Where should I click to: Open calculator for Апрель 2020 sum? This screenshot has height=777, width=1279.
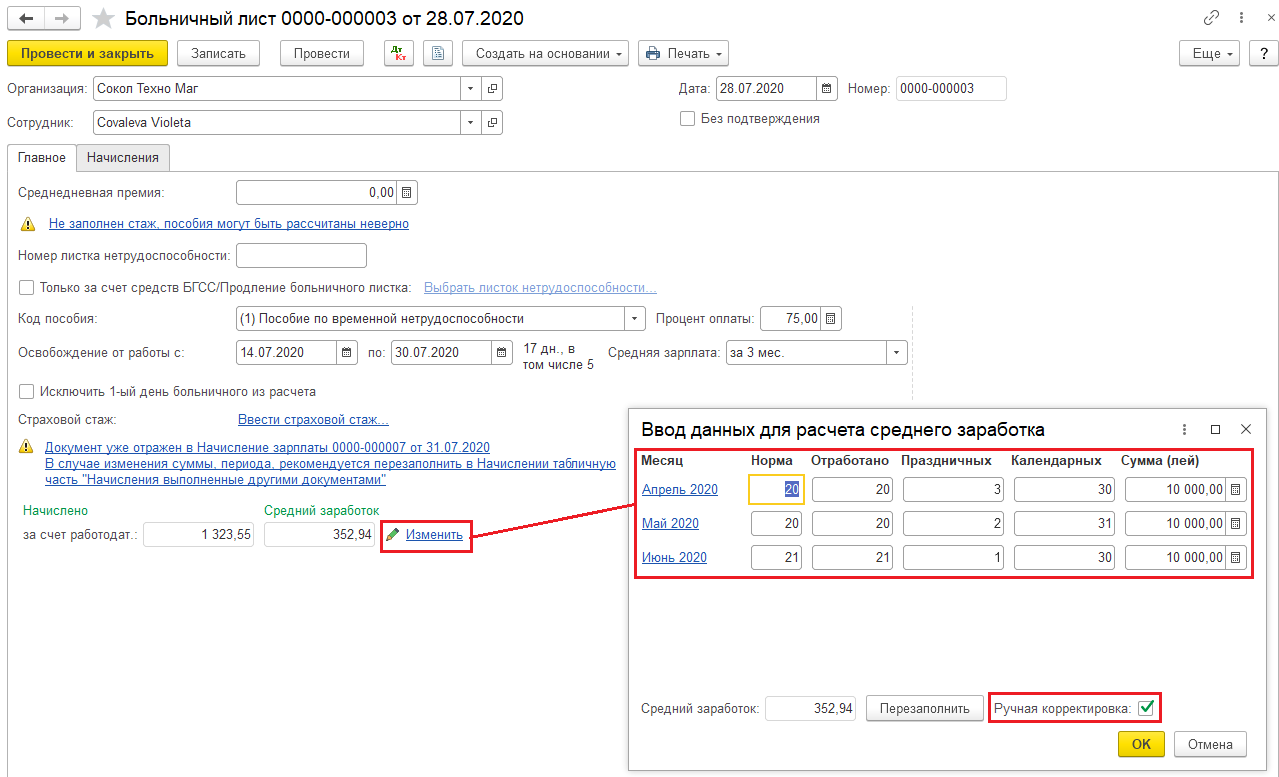click(x=1236, y=489)
